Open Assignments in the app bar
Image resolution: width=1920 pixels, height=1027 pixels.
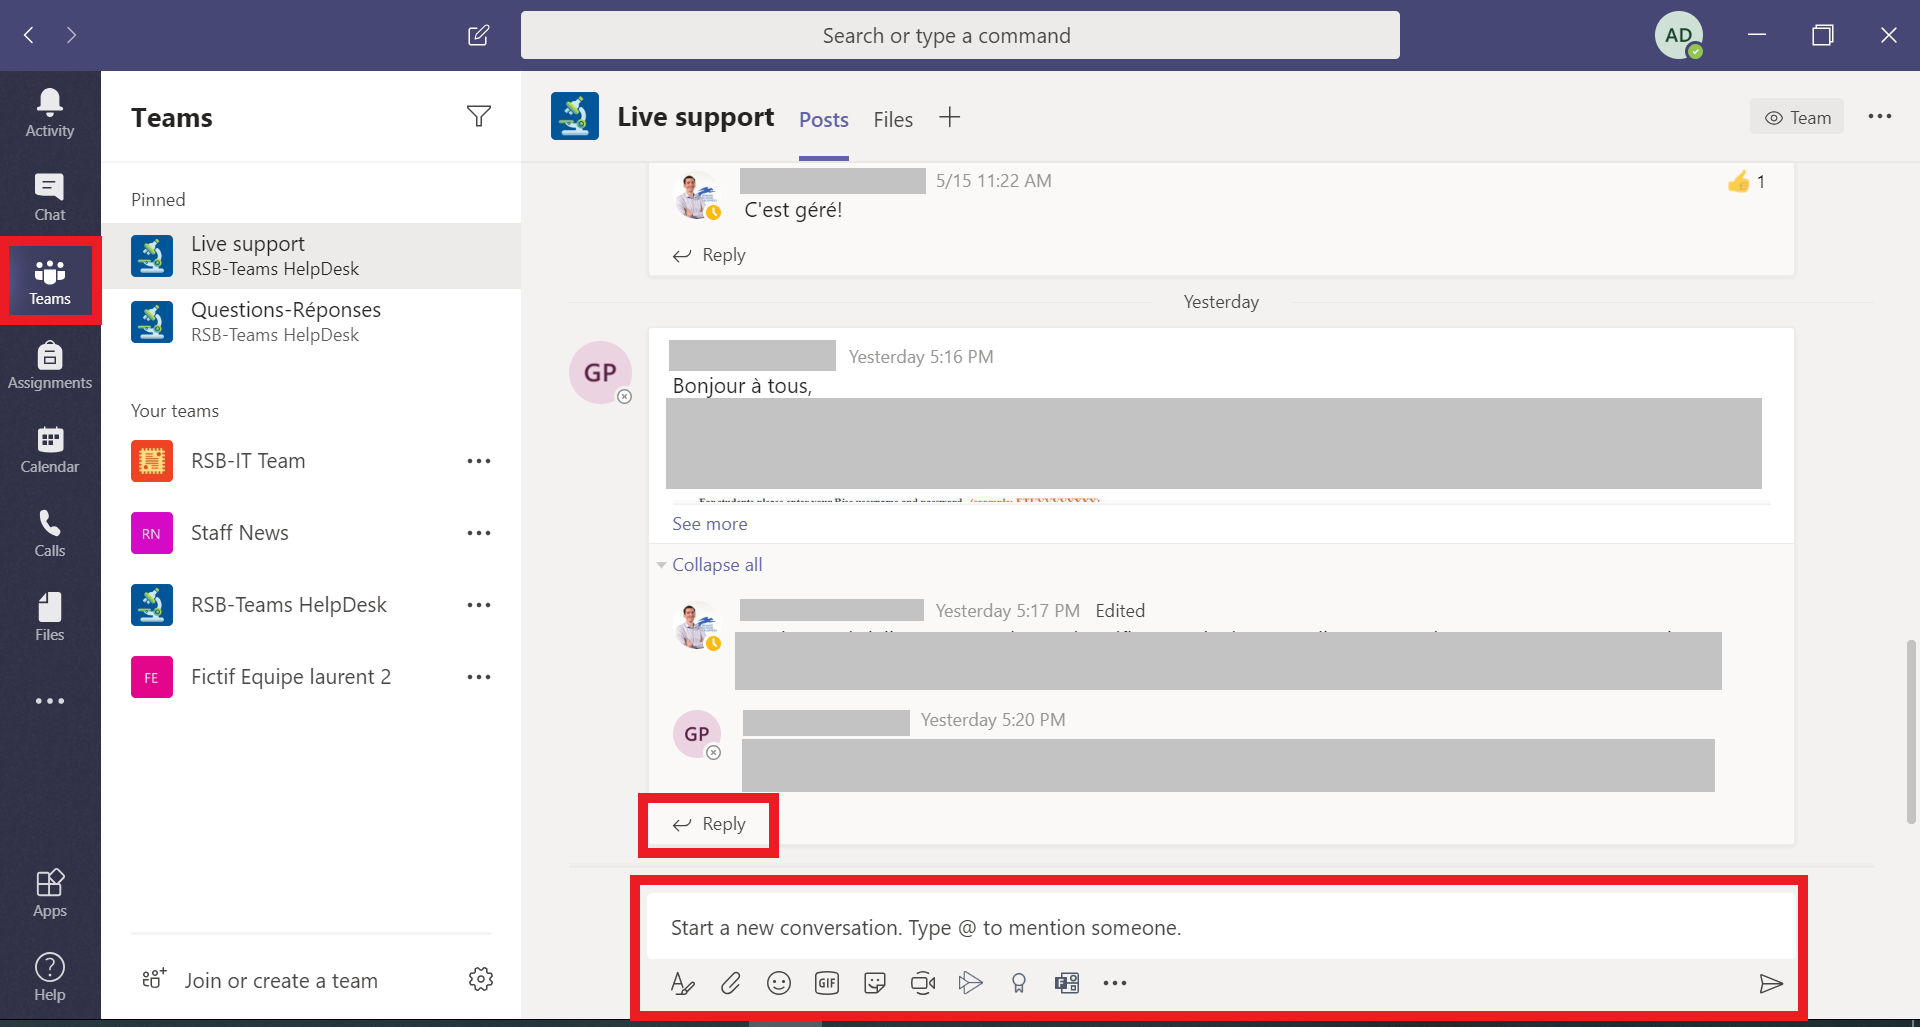[x=50, y=365]
